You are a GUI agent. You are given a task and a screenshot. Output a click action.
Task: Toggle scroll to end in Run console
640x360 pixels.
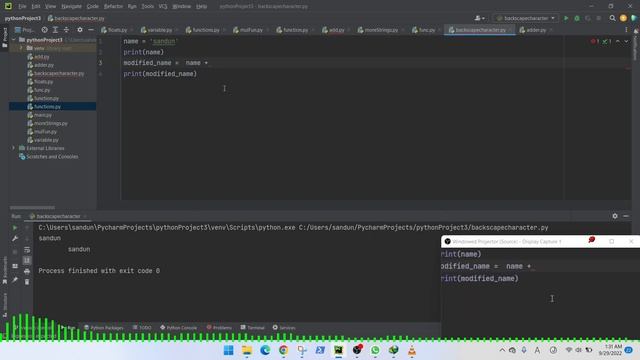27,260
